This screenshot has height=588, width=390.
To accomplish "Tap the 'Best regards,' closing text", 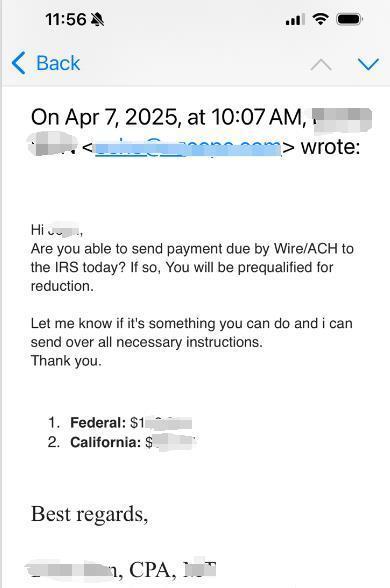I will pyautogui.click(x=90, y=514).
